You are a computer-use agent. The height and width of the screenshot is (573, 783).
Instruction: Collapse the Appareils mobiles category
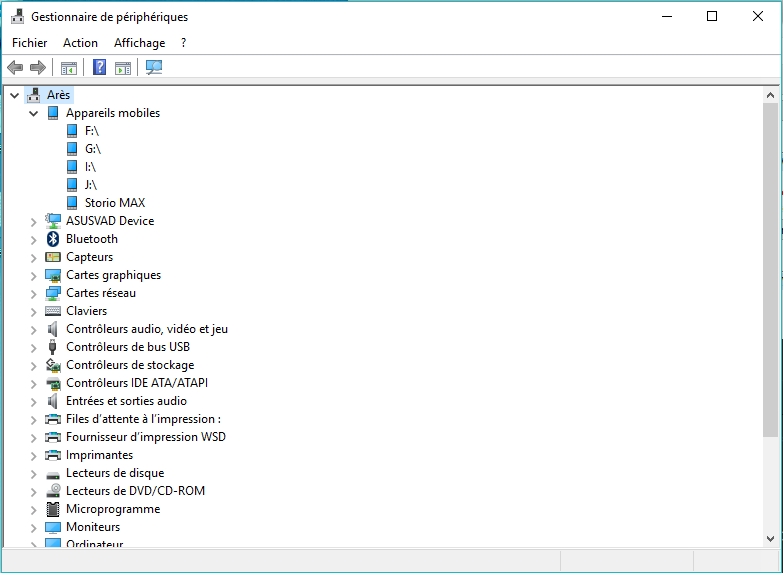(x=33, y=114)
